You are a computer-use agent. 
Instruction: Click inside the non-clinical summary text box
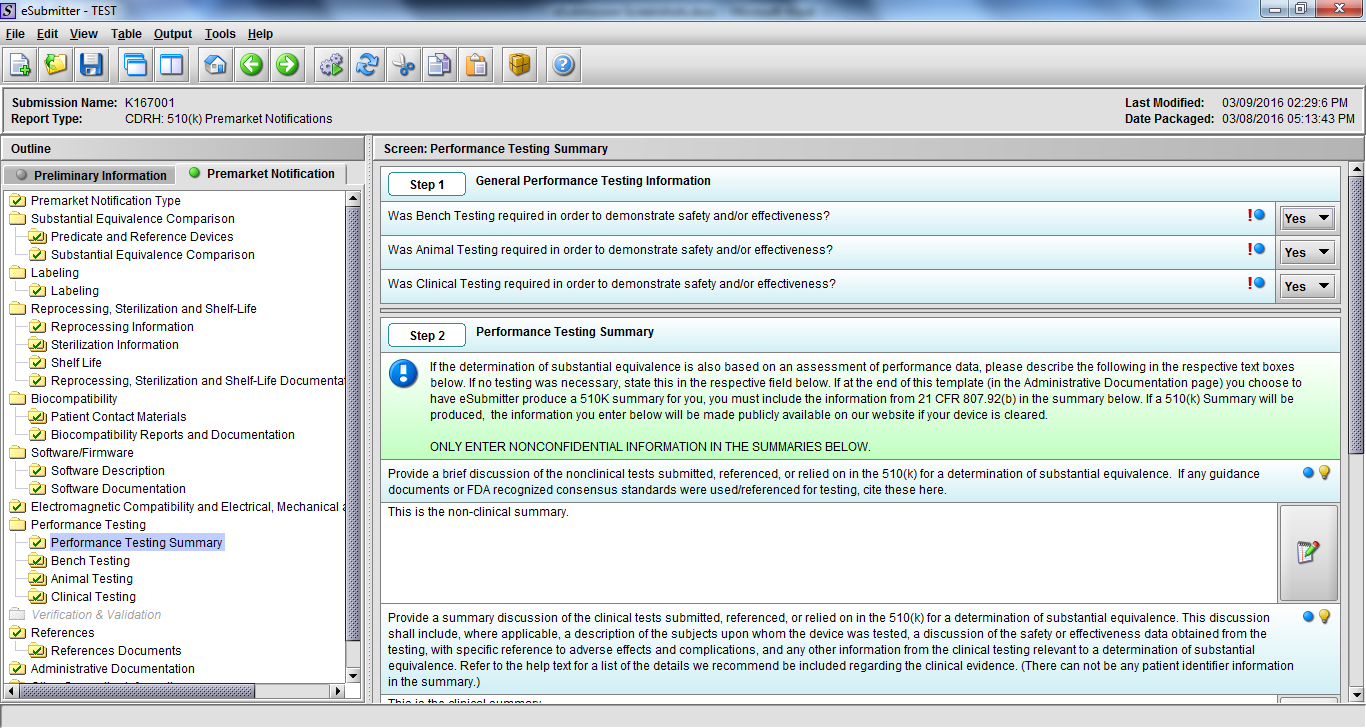point(829,553)
